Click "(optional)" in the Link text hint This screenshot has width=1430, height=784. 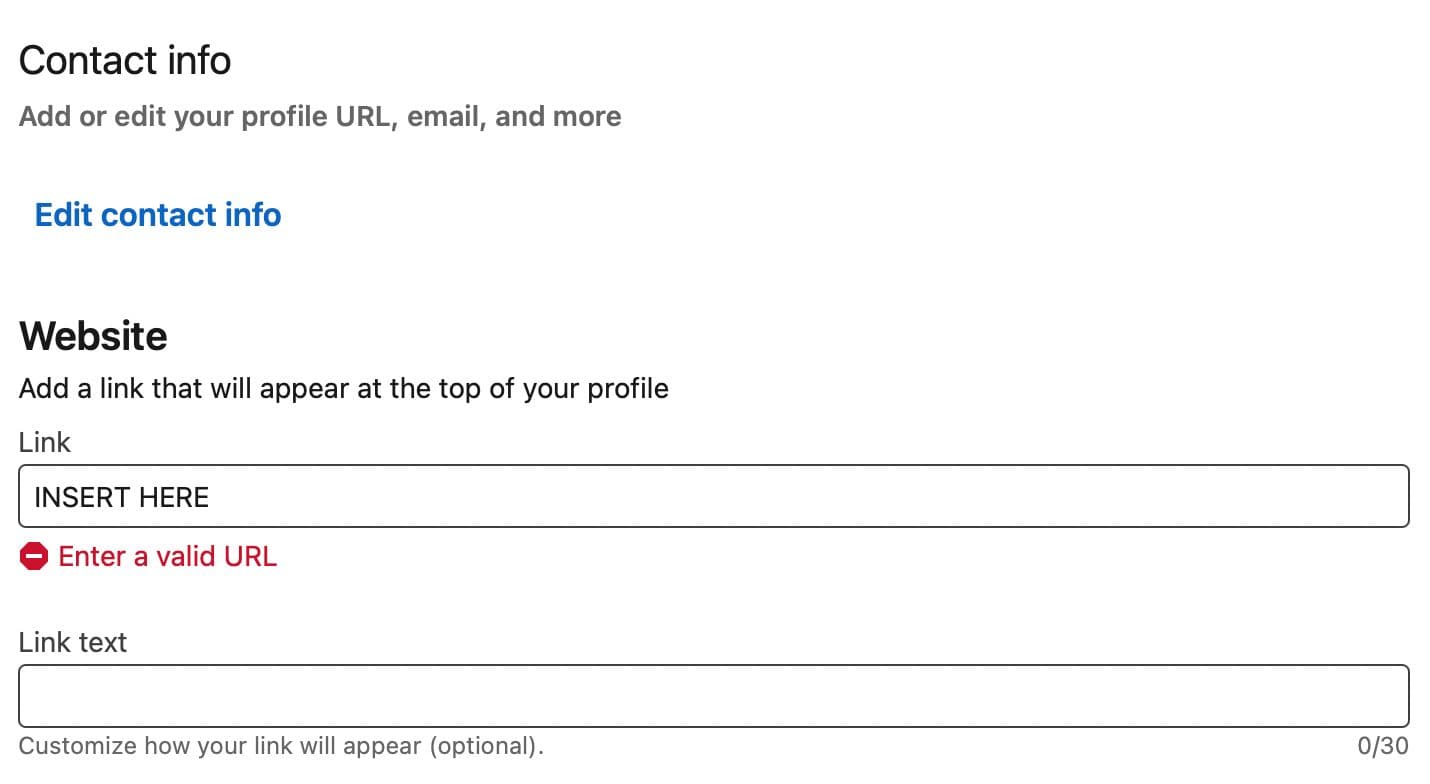tap(494, 746)
